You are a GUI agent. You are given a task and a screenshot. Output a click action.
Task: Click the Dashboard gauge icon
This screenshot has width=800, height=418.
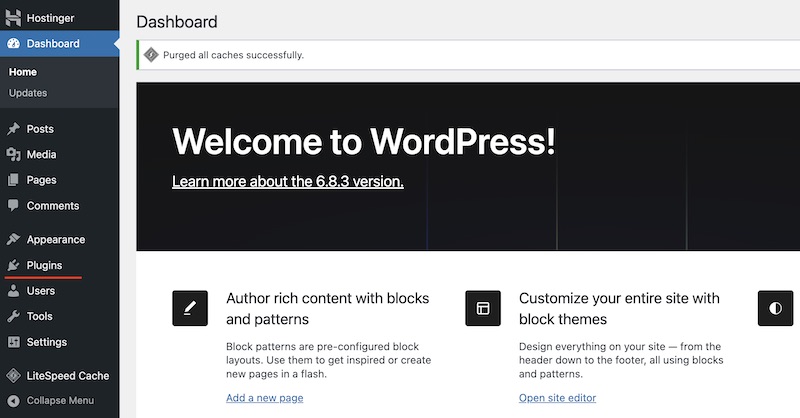point(14,44)
